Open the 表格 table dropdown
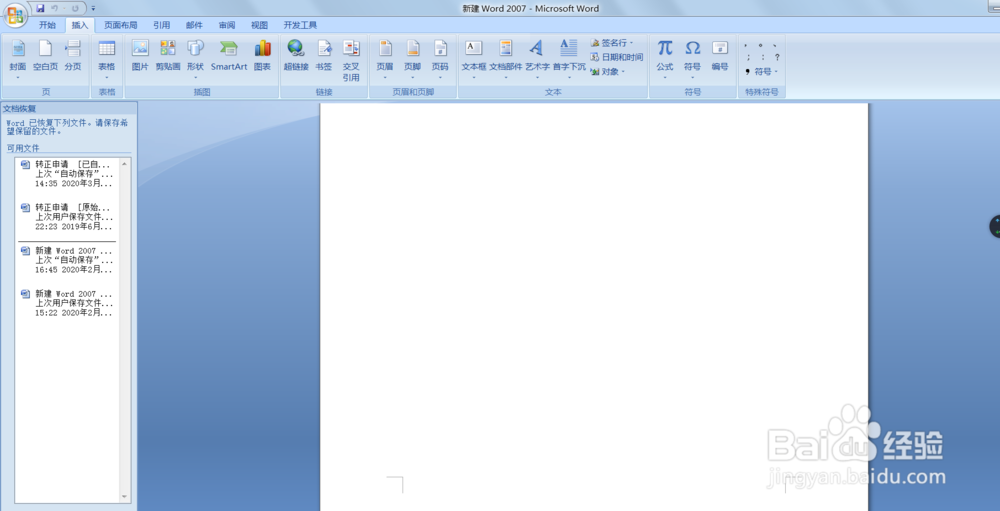The height and width of the screenshot is (511, 1000). pos(107,59)
